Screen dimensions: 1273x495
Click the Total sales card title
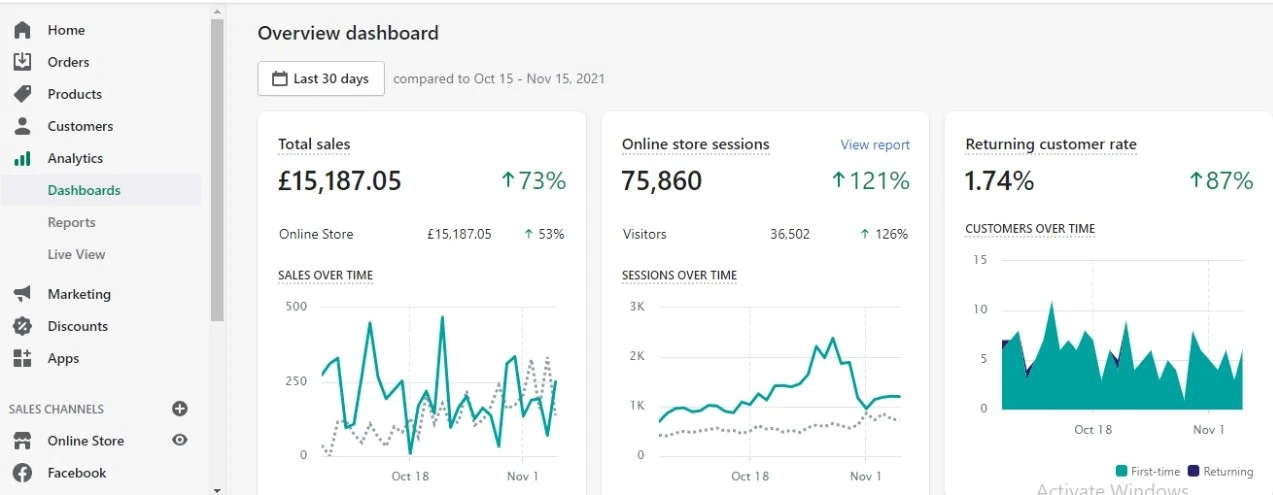pos(314,145)
